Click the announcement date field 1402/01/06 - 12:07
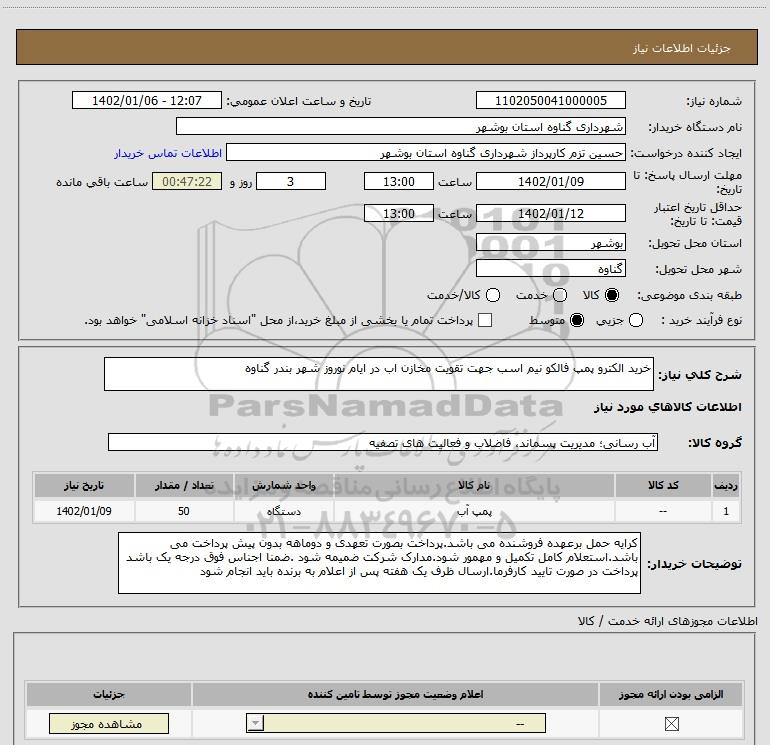The image size is (770, 745). point(147,100)
